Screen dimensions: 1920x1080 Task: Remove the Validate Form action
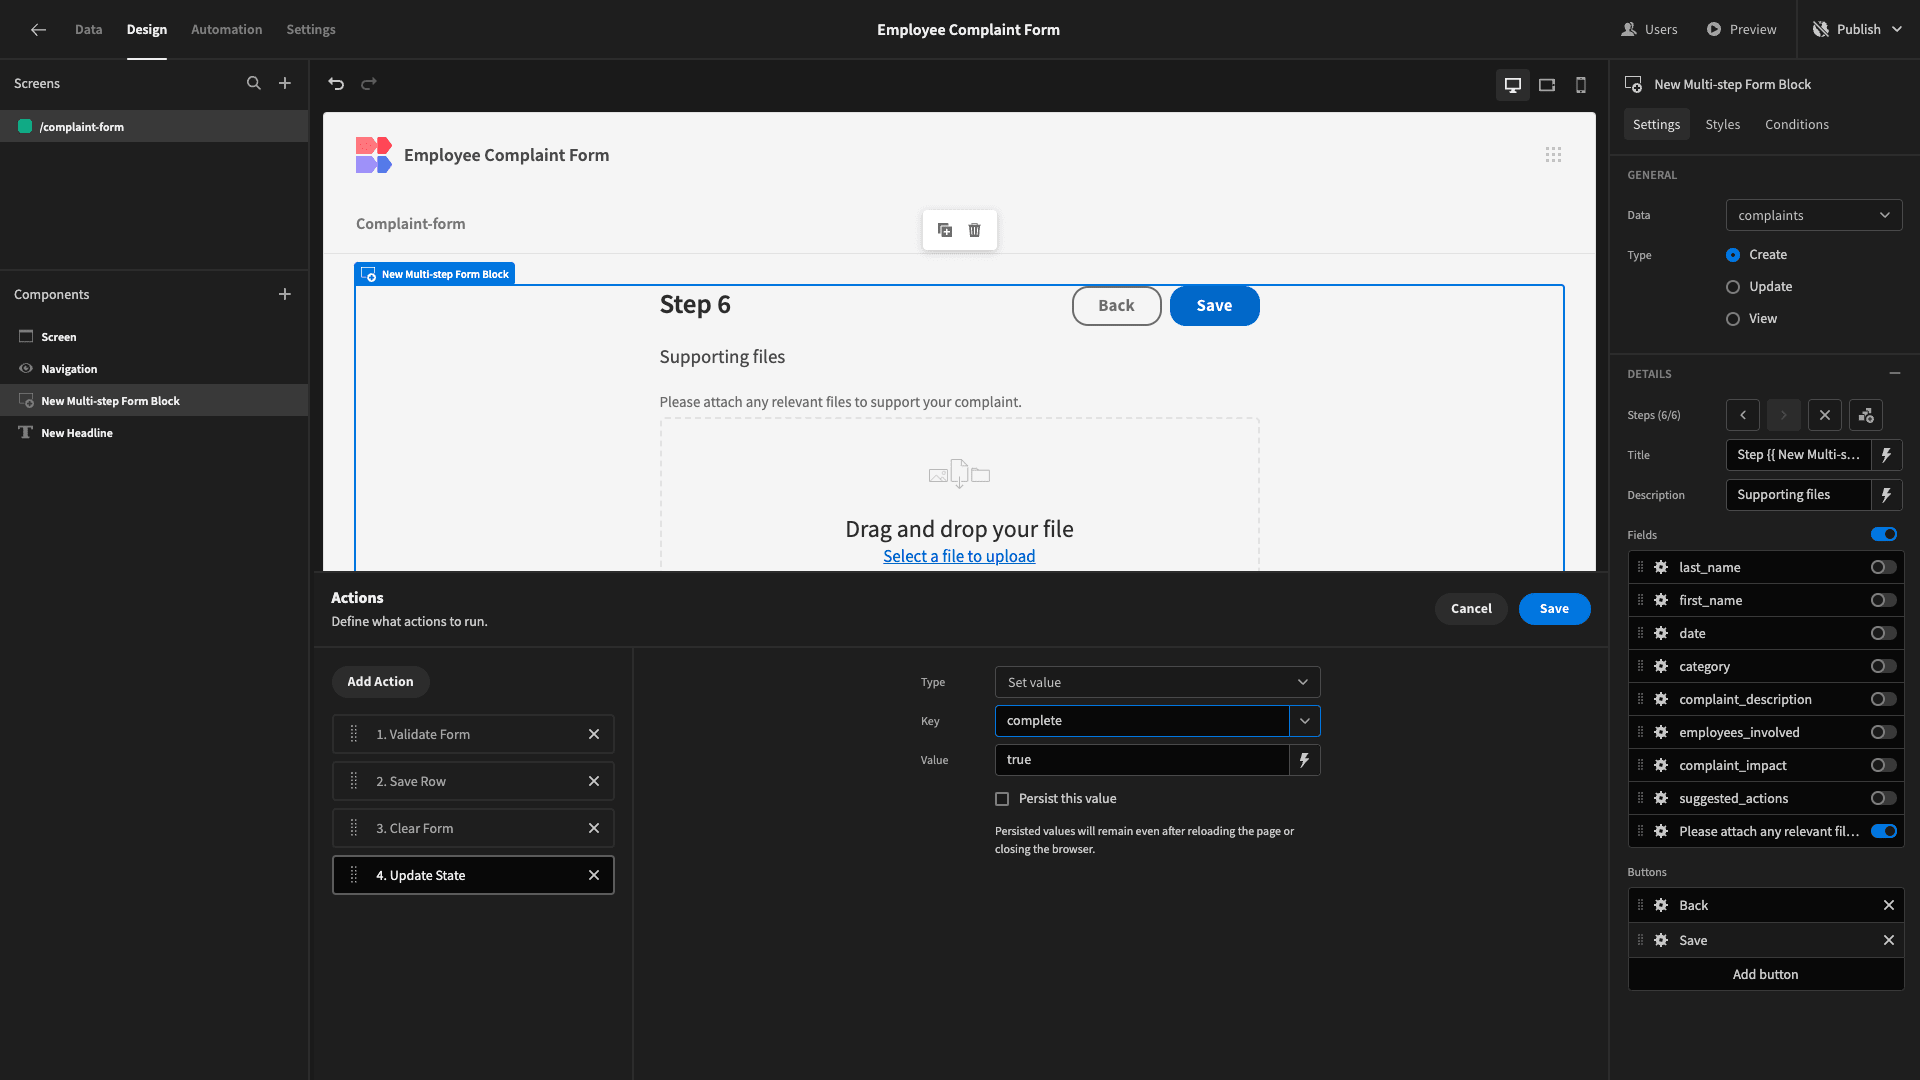(594, 734)
